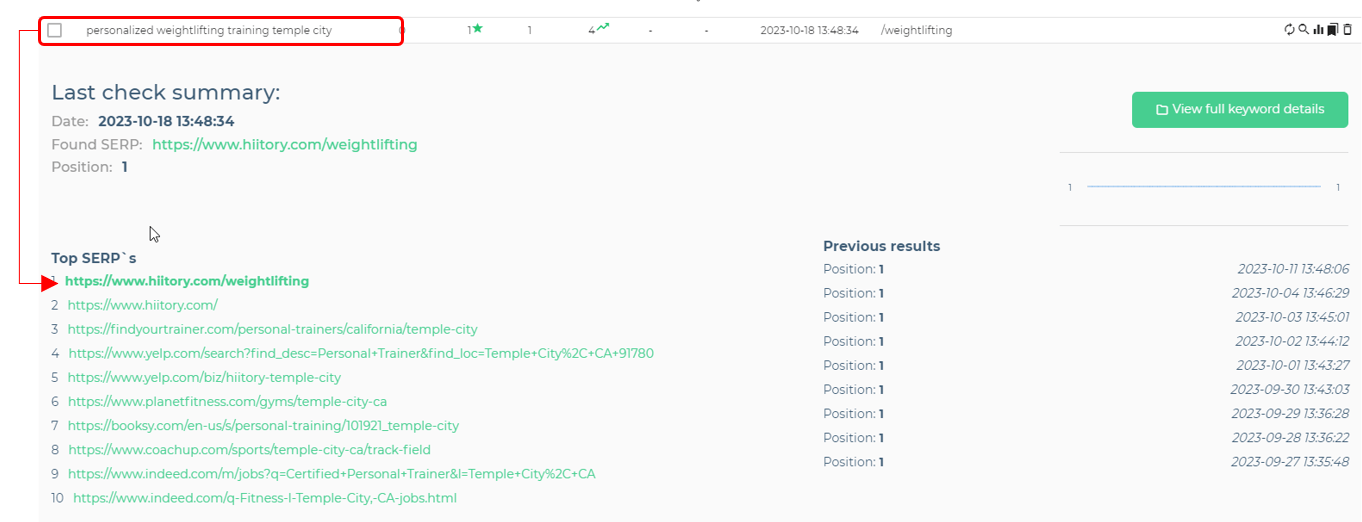This screenshot has width=1362, height=522.
Task: Click the green upward trend arrow icon
Action: click(x=603, y=29)
